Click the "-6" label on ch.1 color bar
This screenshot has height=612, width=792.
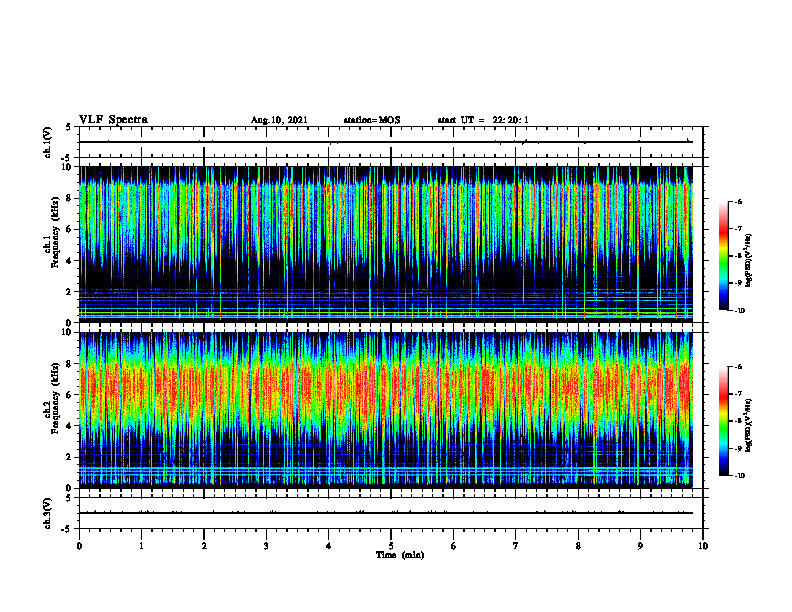pyautogui.click(x=738, y=201)
